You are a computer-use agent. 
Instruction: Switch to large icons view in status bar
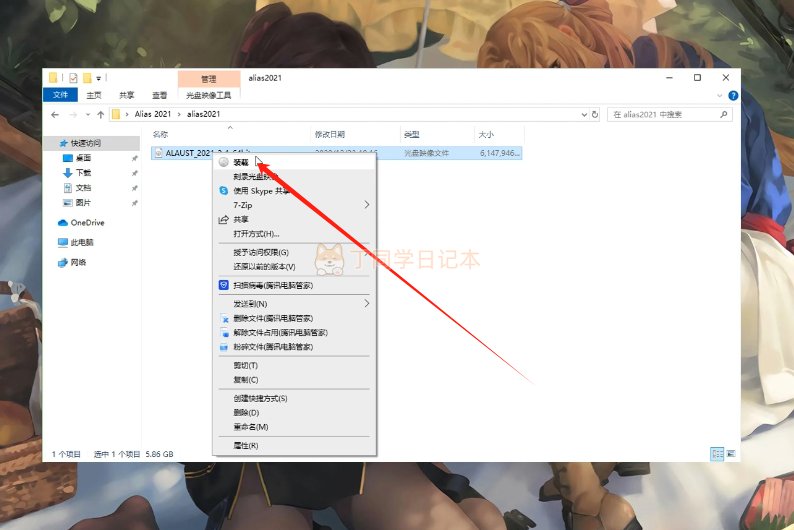coord(730,454)
